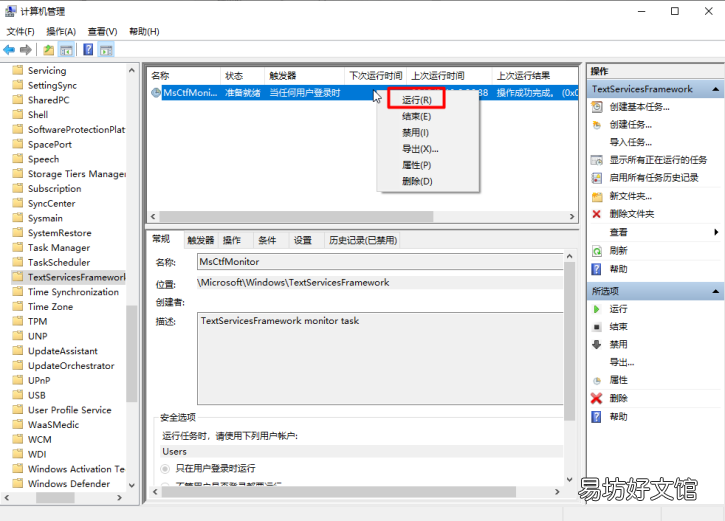This screenshot has width=725, height=521.
Task: Click the red X 删除 icon in 所选项
Action: pyautogui.click(x=596, y=398)
